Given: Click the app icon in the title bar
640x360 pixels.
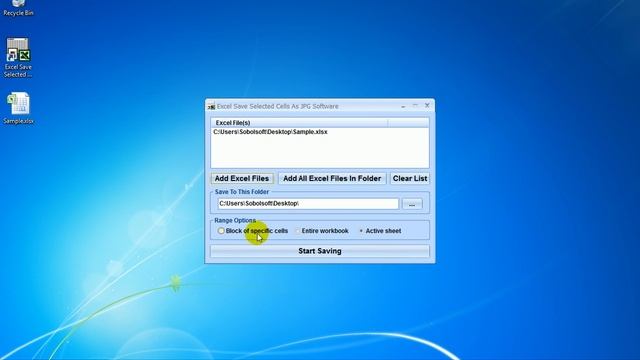Looking at the screenshot, I should [x=211, y=107].
